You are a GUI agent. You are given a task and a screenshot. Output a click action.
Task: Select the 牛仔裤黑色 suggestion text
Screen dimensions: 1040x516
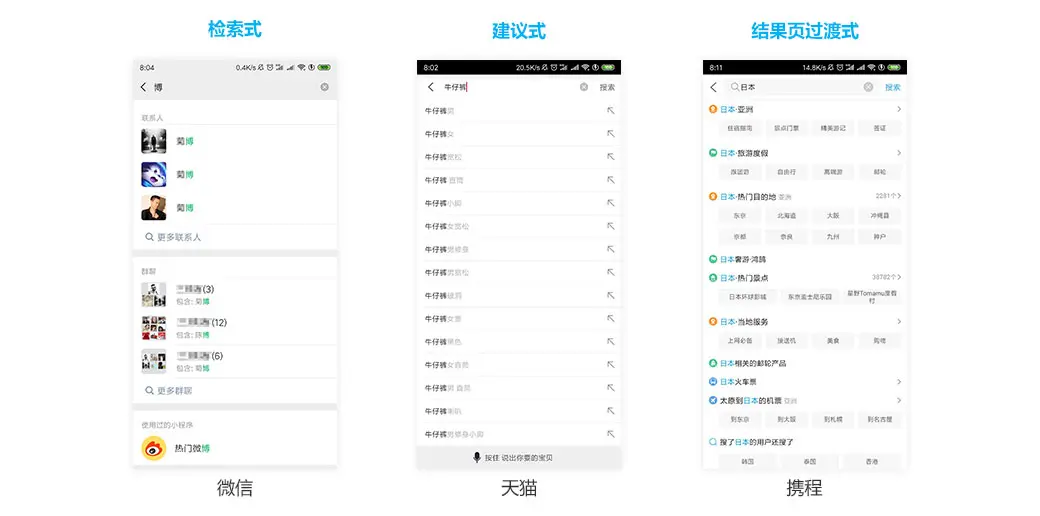coord(443,342)
